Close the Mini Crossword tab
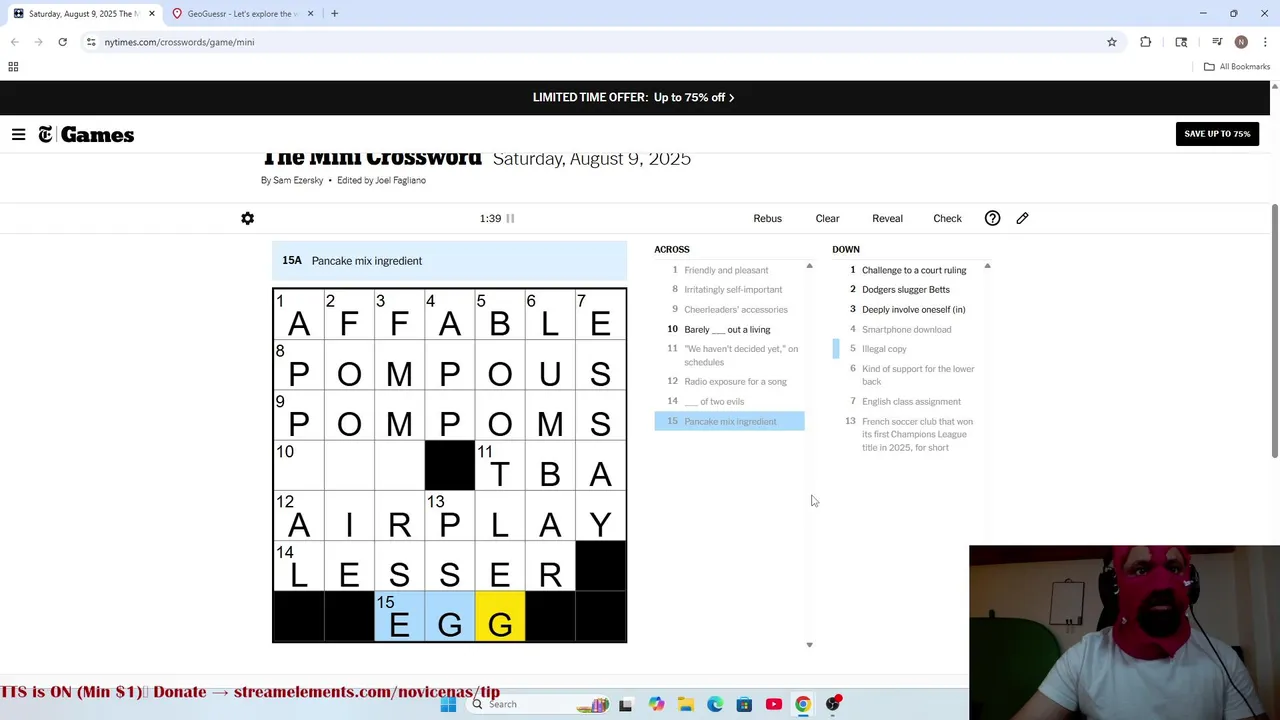Image resolution: width=1280 pixels, height=720 pixels. point(152,14)
